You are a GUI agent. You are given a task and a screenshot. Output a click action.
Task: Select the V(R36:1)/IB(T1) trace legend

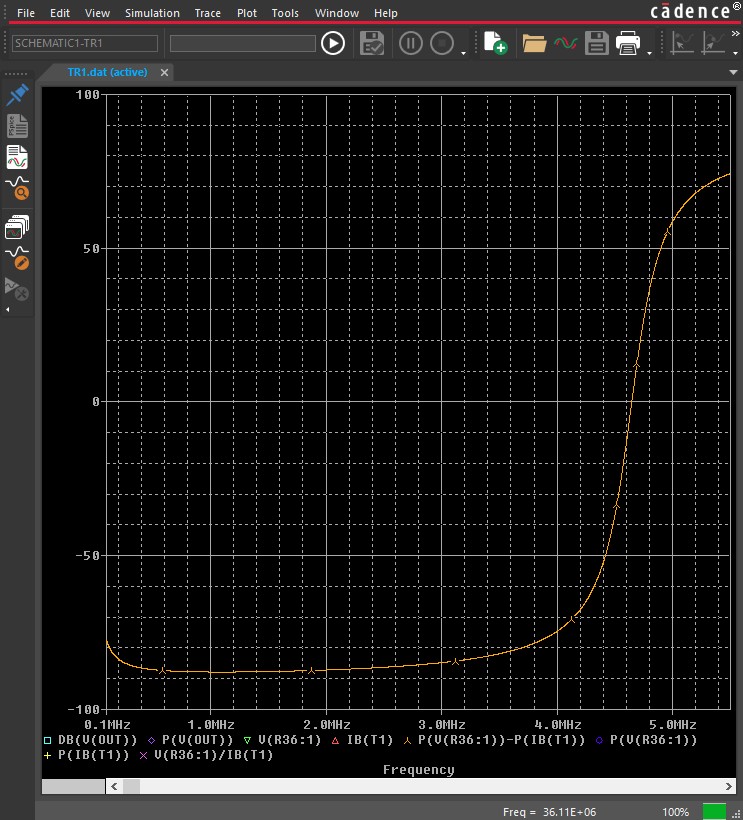[206, 755]
